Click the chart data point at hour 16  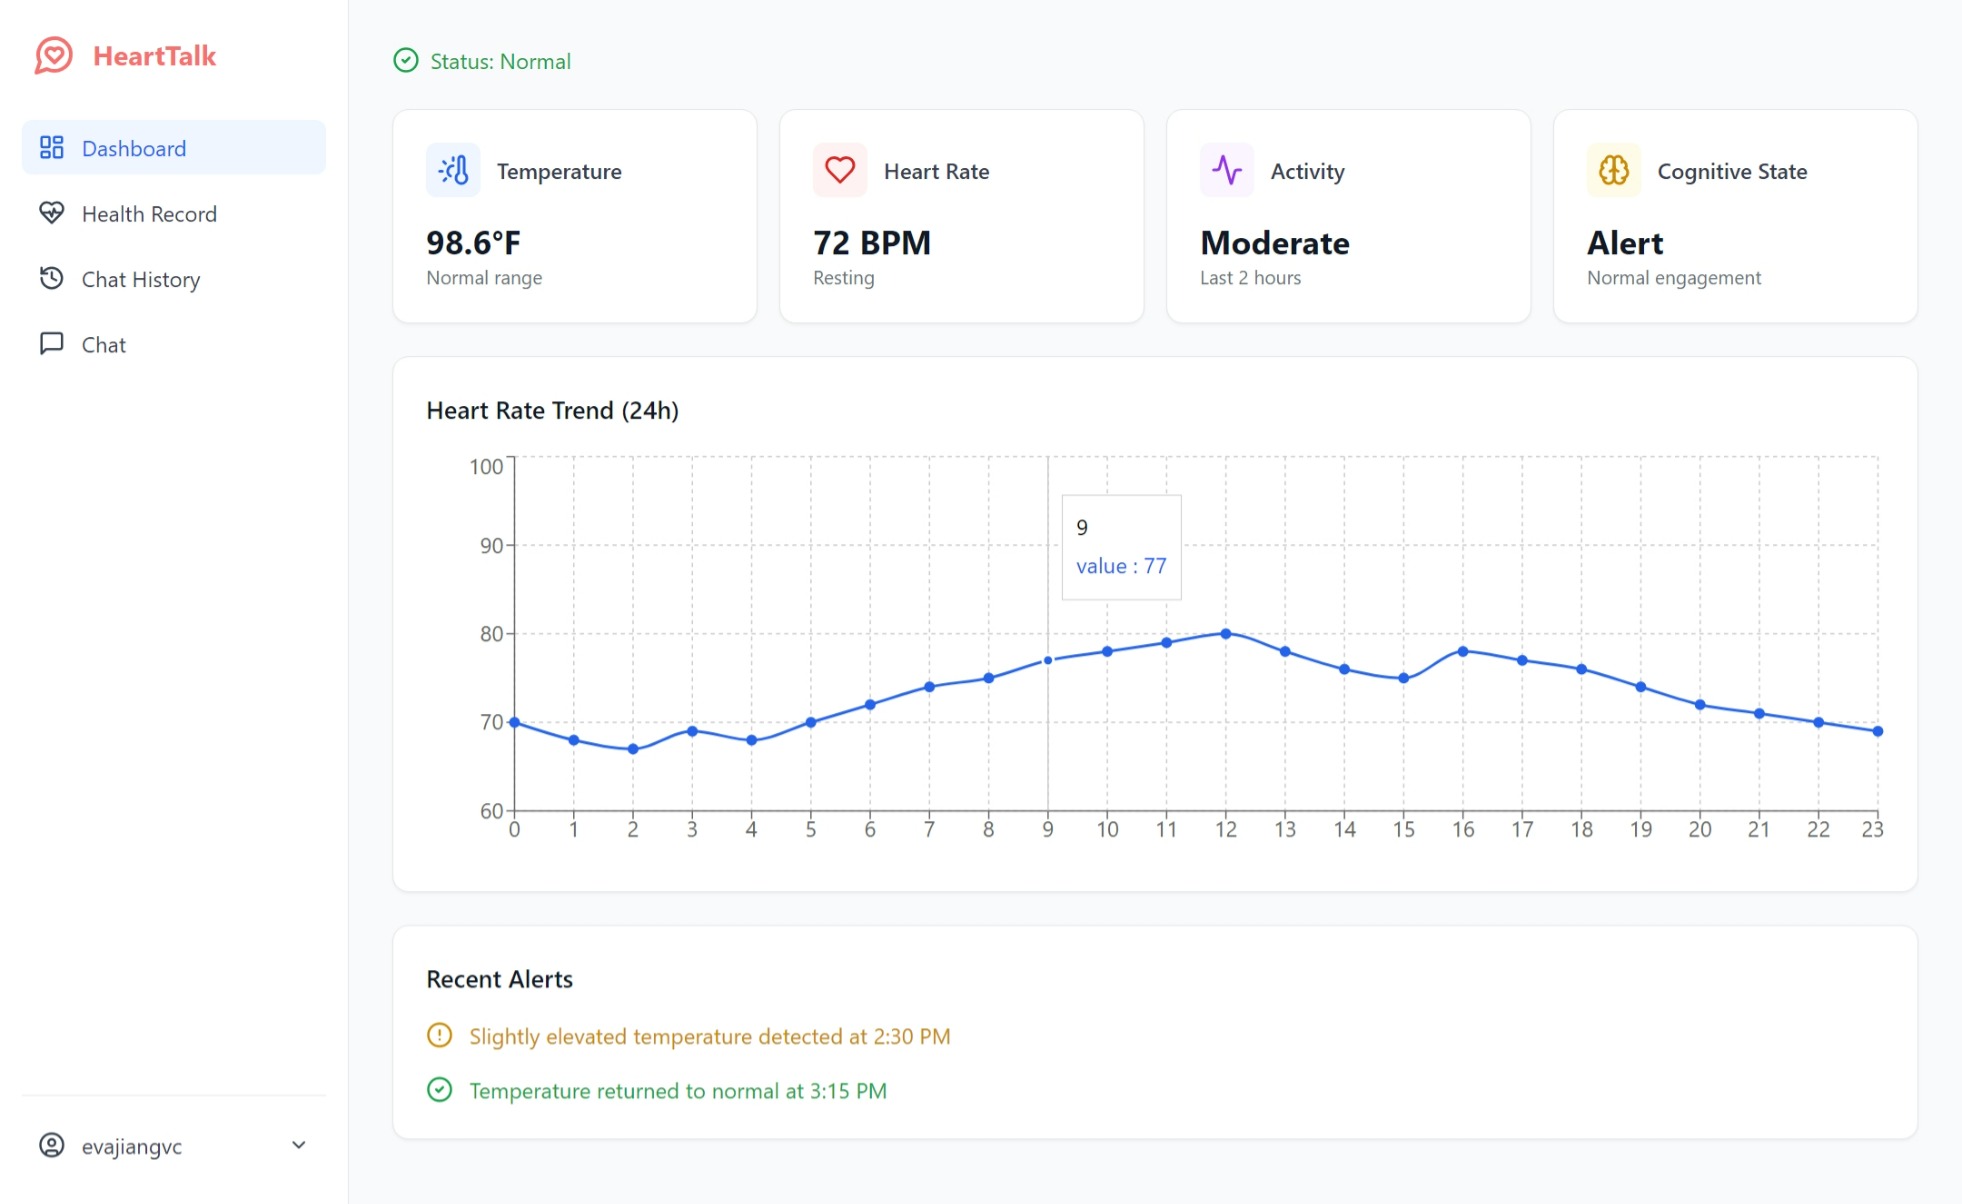coord(1463,651)
